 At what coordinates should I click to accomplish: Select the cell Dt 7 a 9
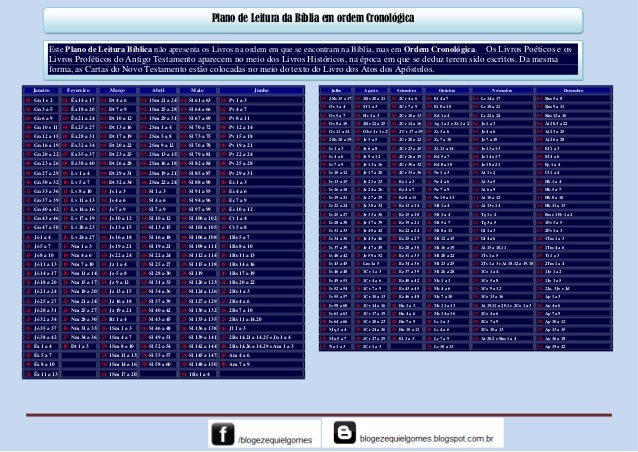(118, 109)
